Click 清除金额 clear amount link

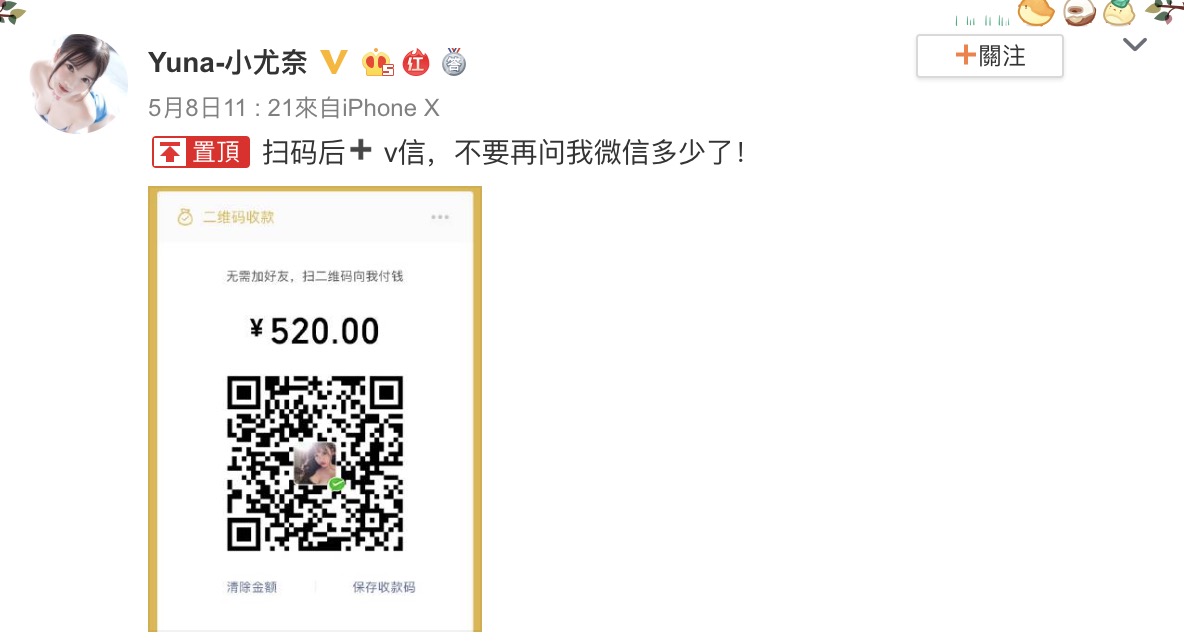(251, 587)
